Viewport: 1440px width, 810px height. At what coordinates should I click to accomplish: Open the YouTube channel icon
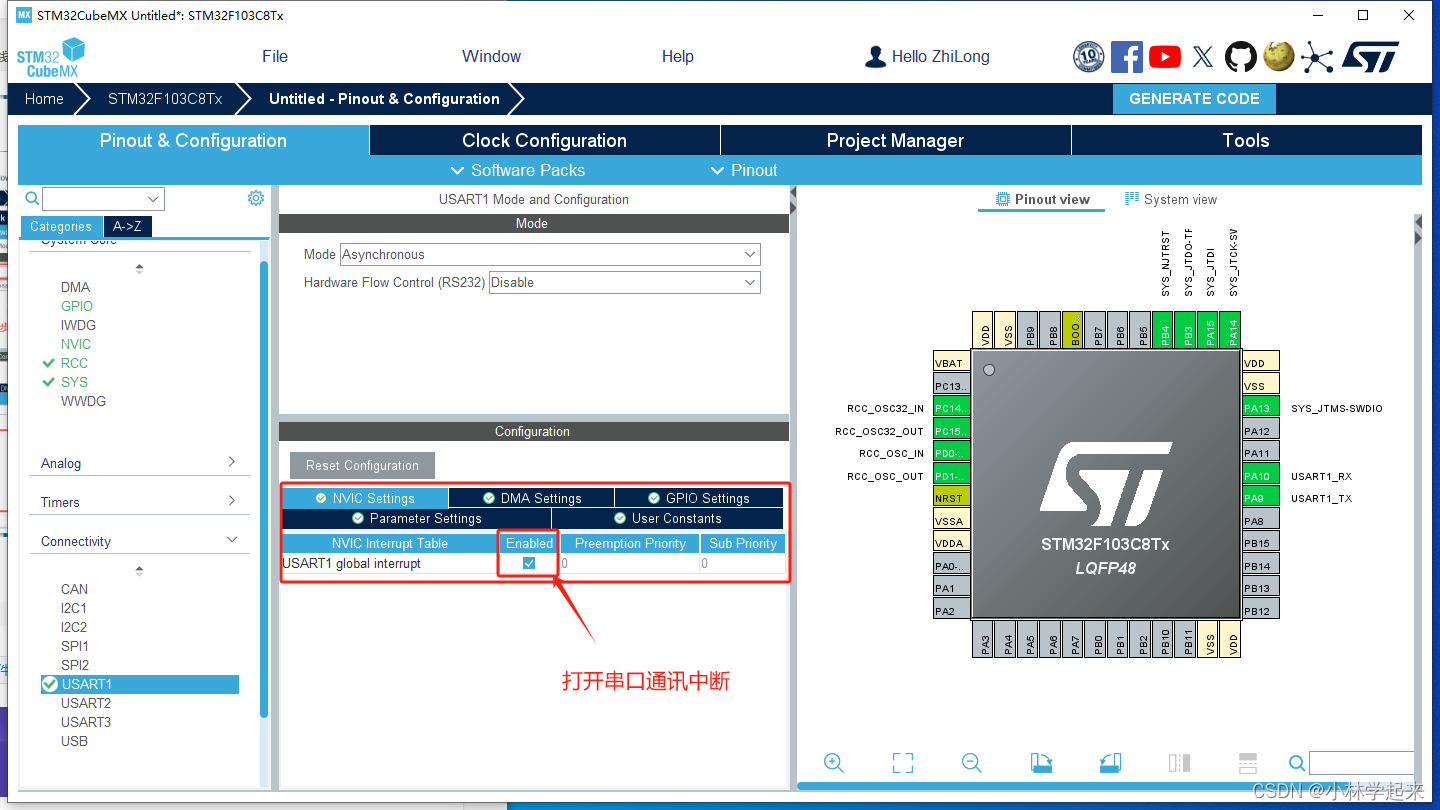point(1164,56)
